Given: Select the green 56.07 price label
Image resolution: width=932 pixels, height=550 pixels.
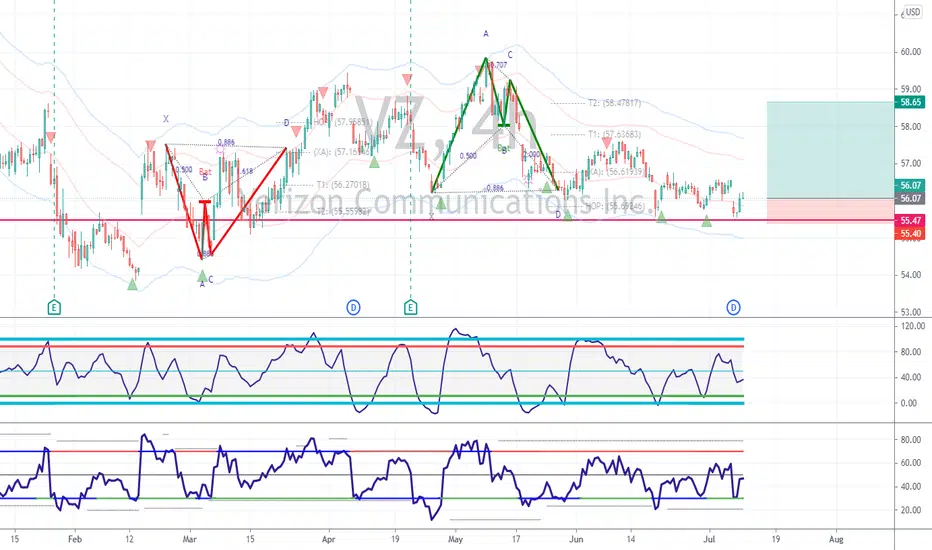Looking at the screenshot, I should (x=910, y=186).
